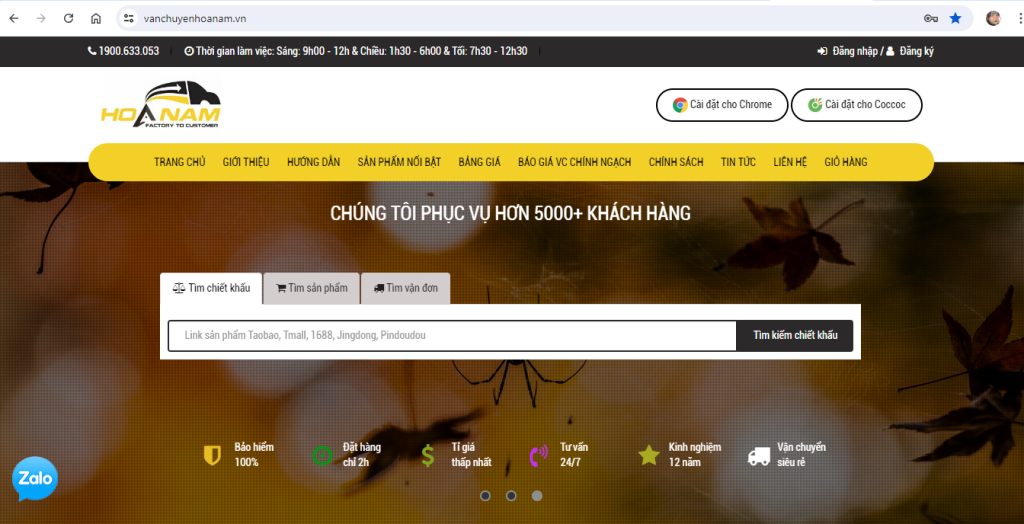Click the product link search field
Image resolution: width=1024 pixels, height=524 pixels.
(x=452, y=336)
